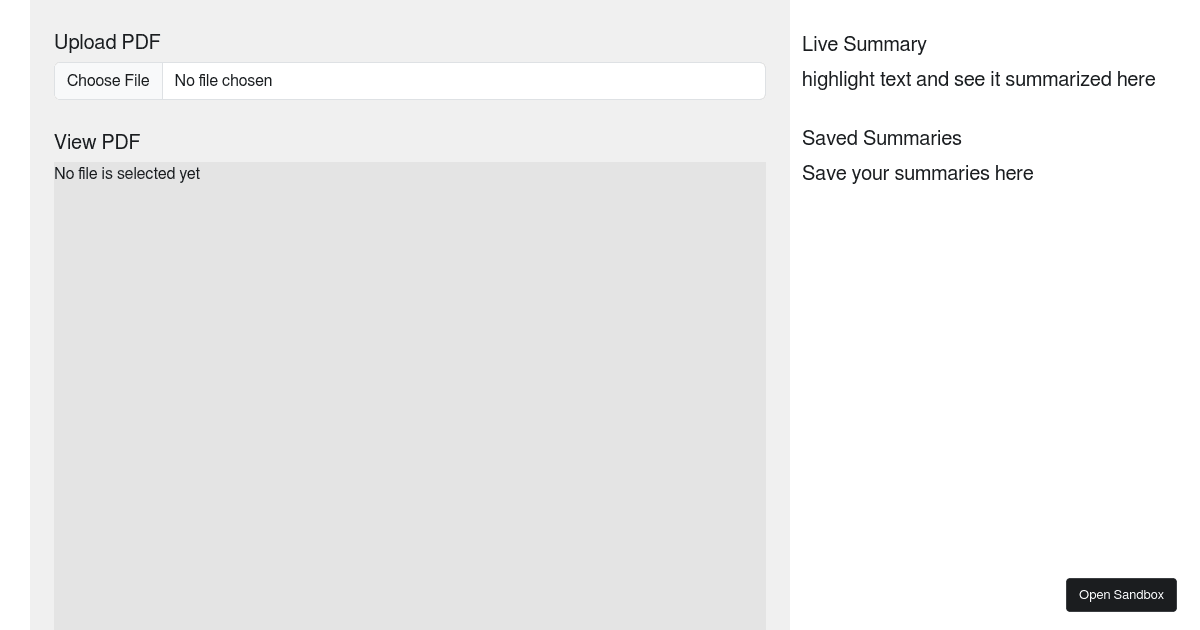Click the View PDF heading

tap(97, 142)
